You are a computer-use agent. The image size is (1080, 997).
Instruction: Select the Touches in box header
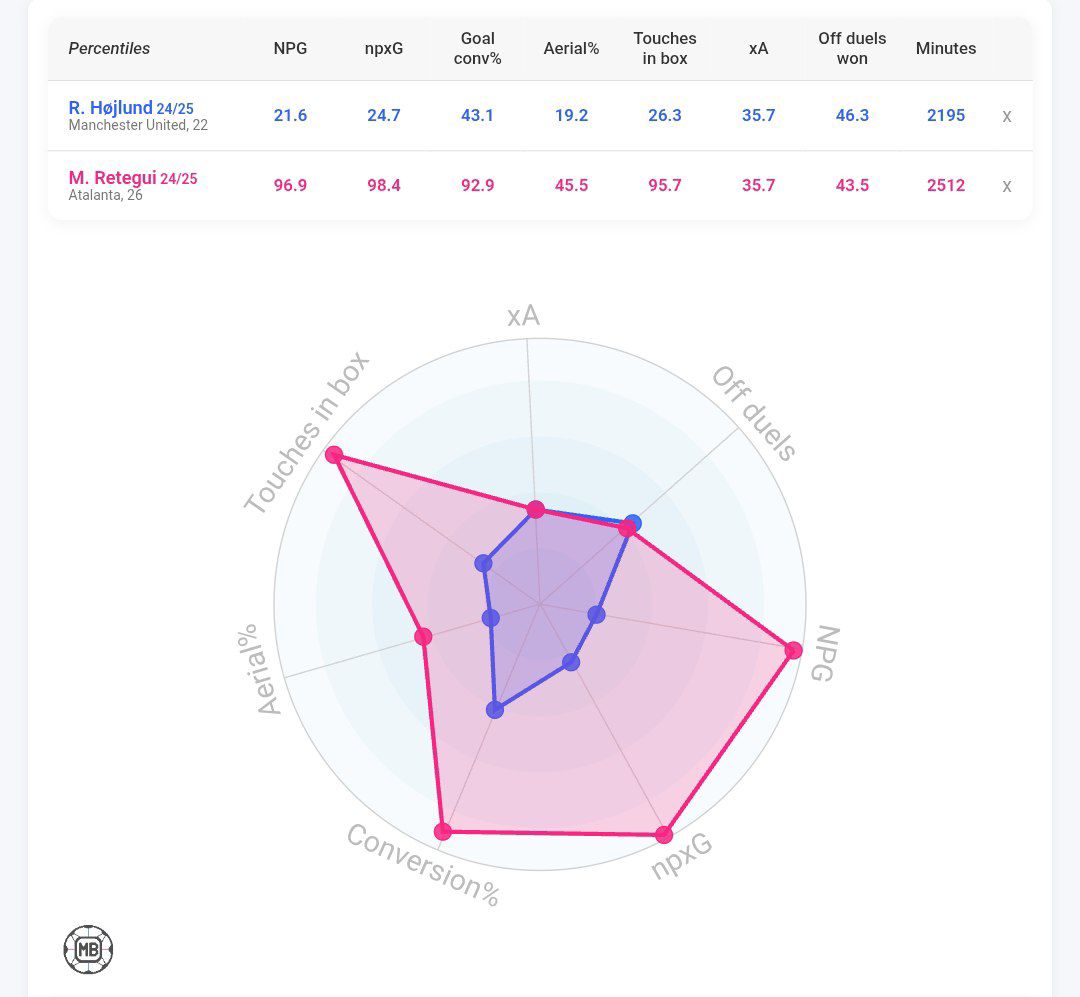[665, 48]
